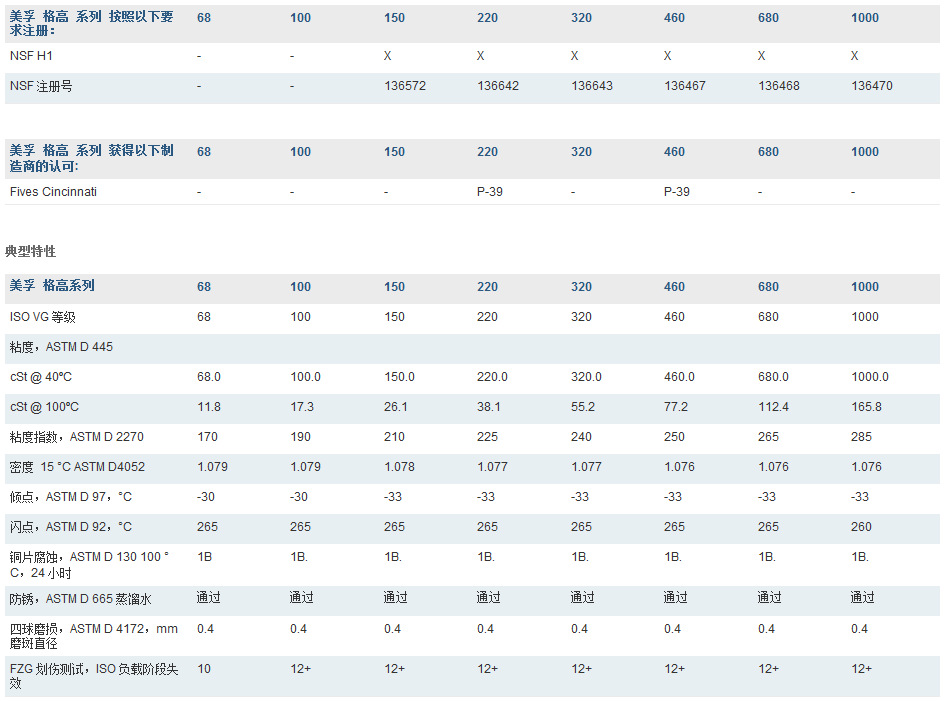This screenshot has height=701, width=944.
Task: Select the 倾点，ASTM D 97 row label
Action: tap(70, 497)
